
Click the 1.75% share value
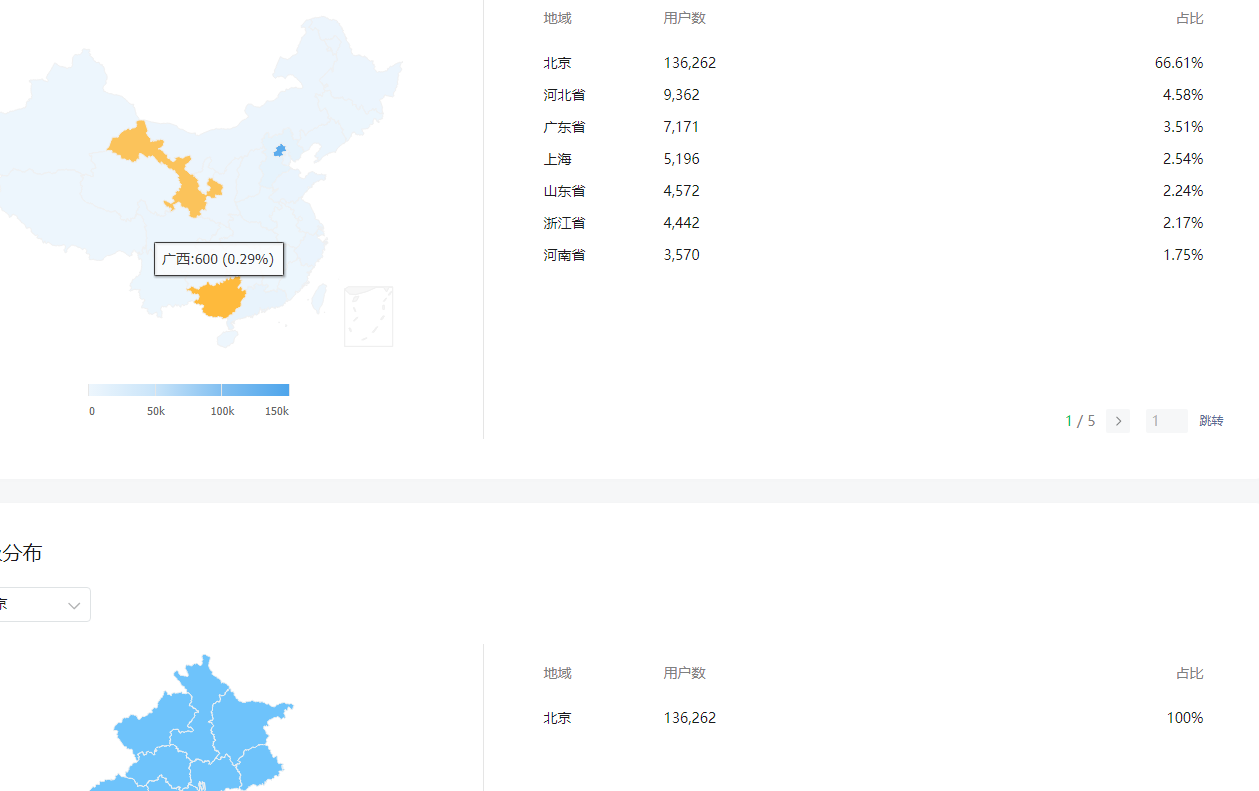[1183, 255]
